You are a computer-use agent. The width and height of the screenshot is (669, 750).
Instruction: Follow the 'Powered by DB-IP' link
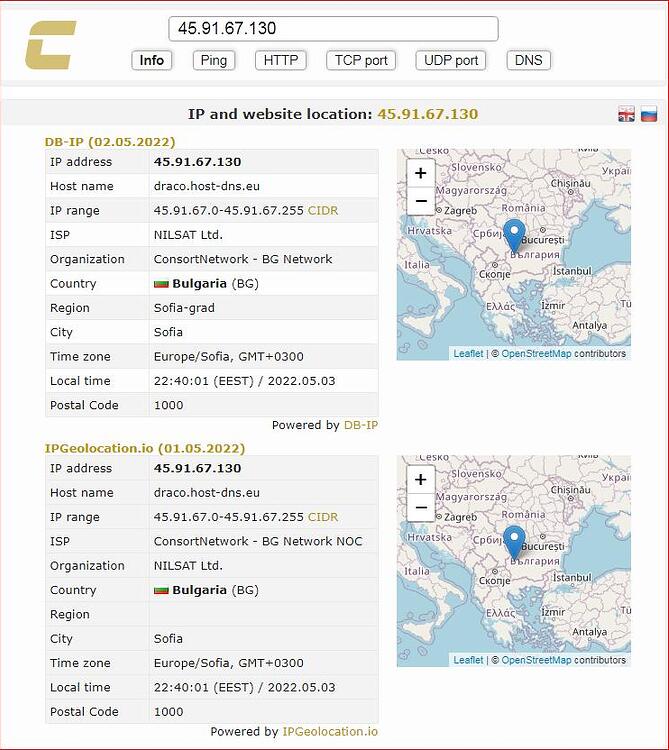361,425
